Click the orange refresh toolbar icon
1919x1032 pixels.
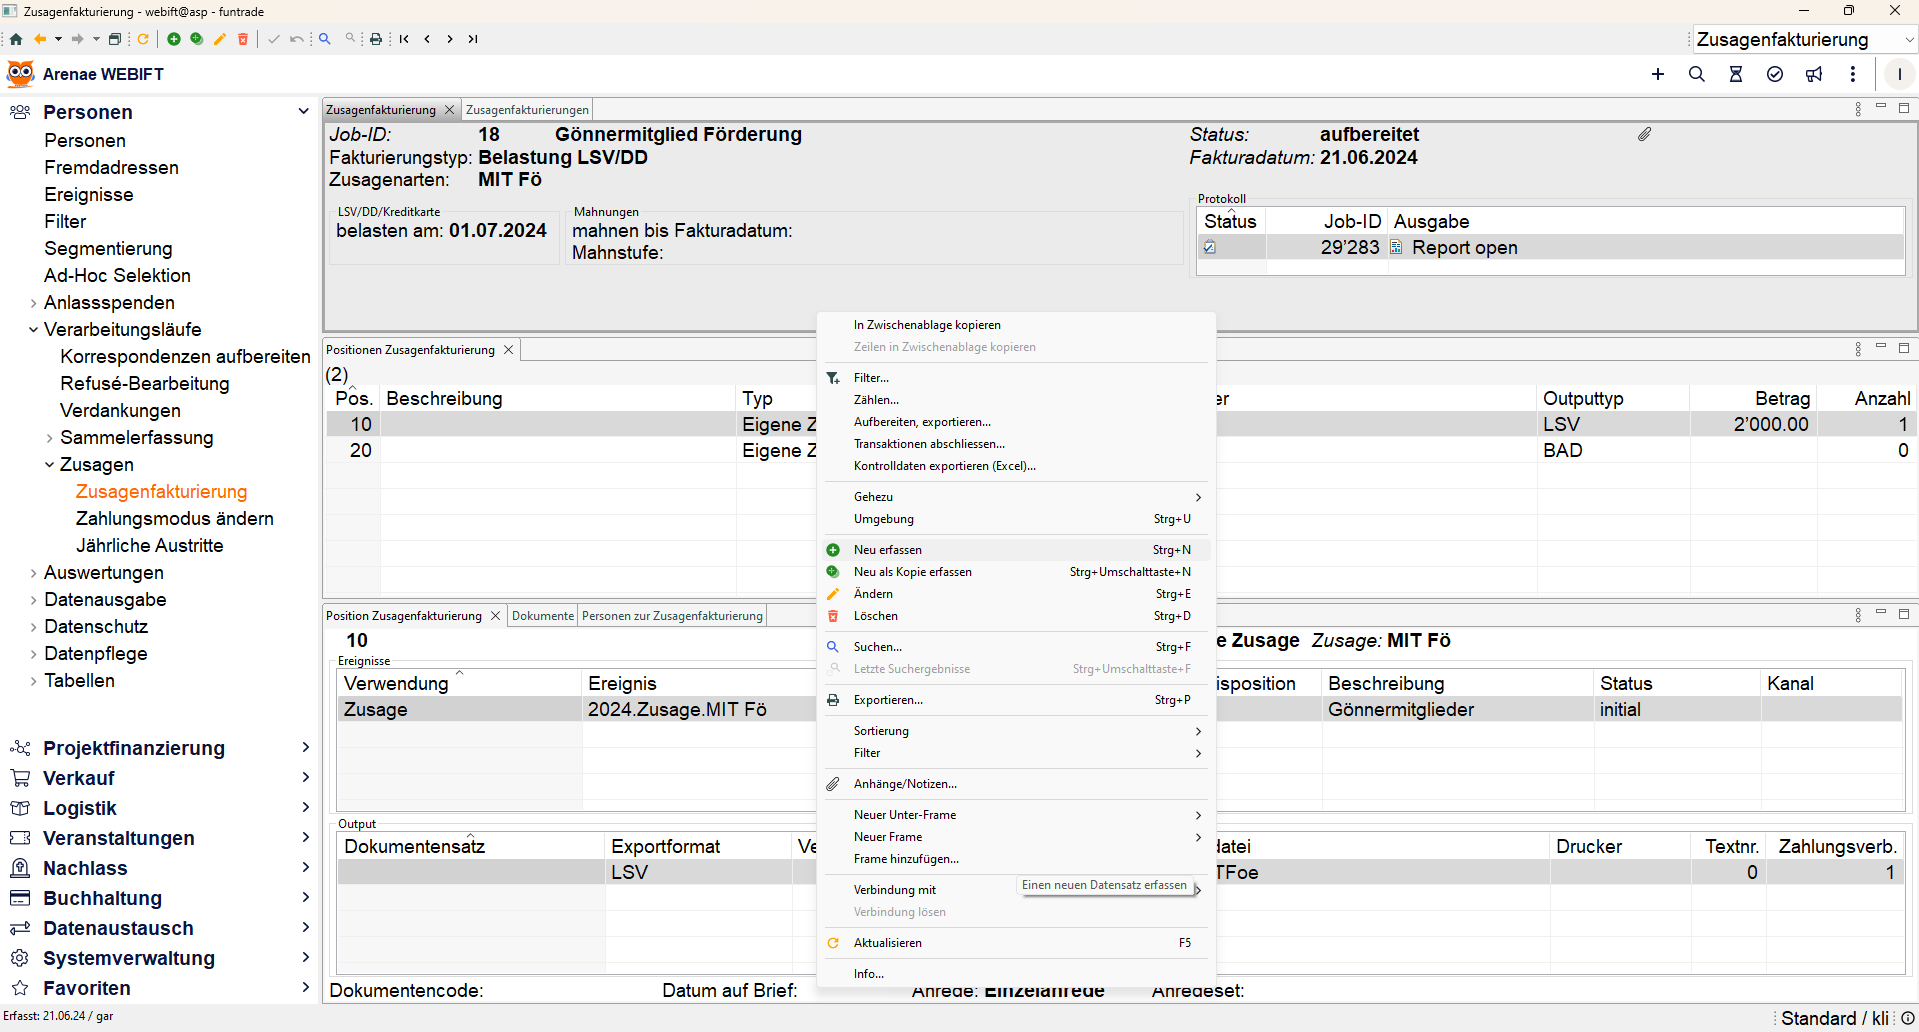[x=143, y=39]
